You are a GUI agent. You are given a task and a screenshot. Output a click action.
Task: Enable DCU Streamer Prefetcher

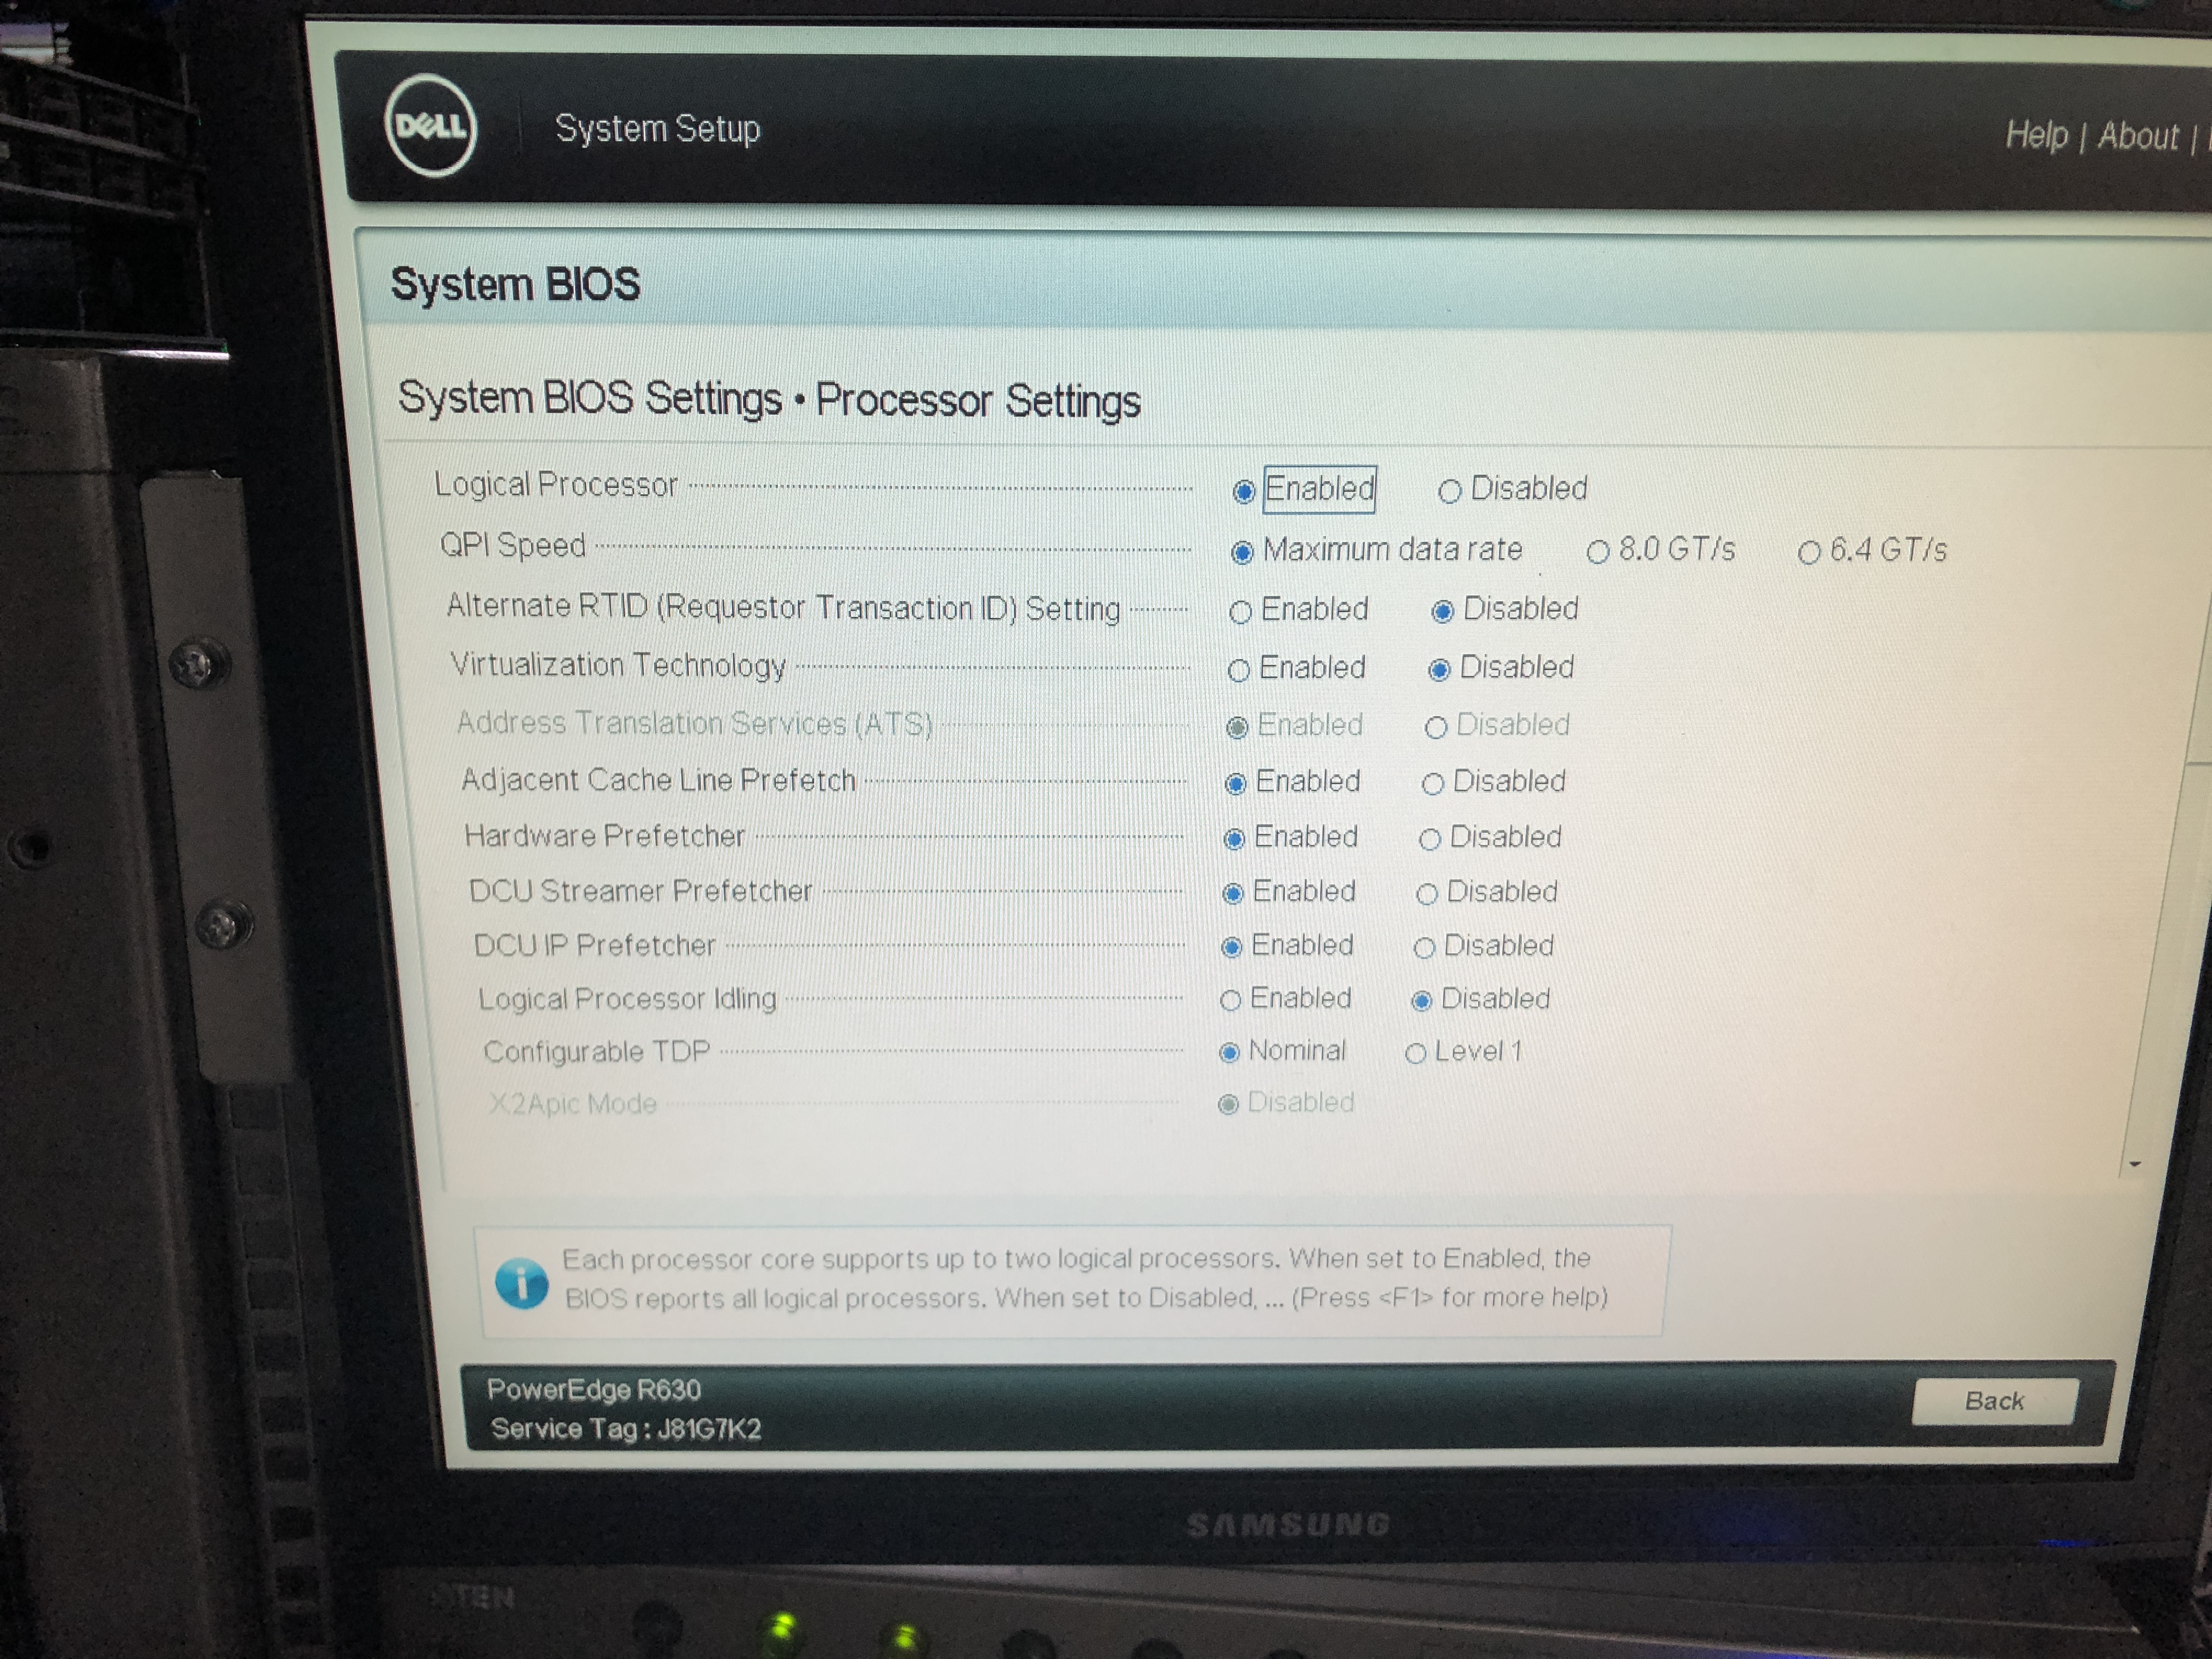pos(1232,893)
